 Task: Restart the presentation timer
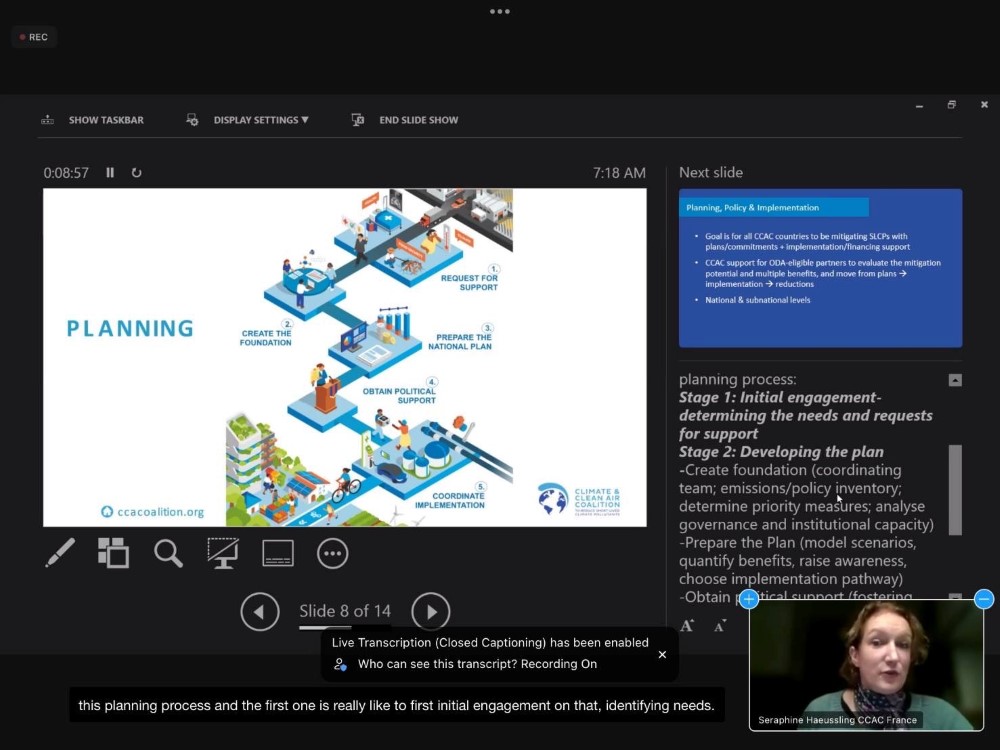pos(136,172)
